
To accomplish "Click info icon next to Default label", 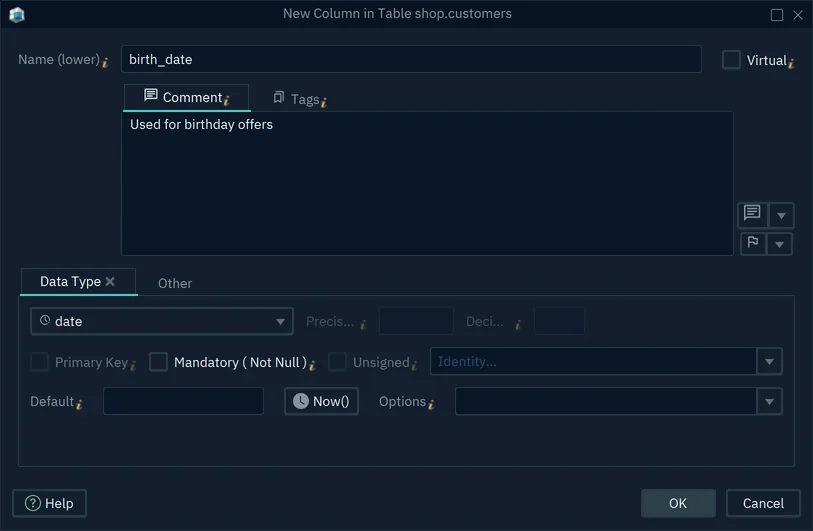I will pyautogui.click(x=79, y=404).
